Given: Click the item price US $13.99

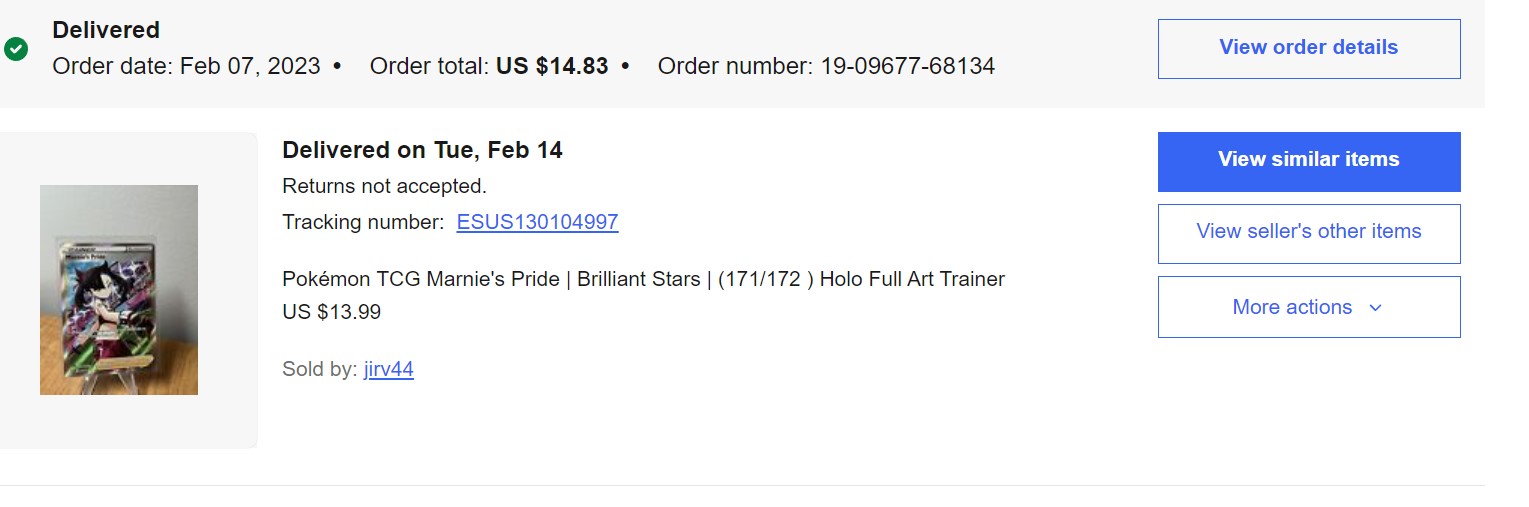Looking at the screenshot, I should coord(332,312).
